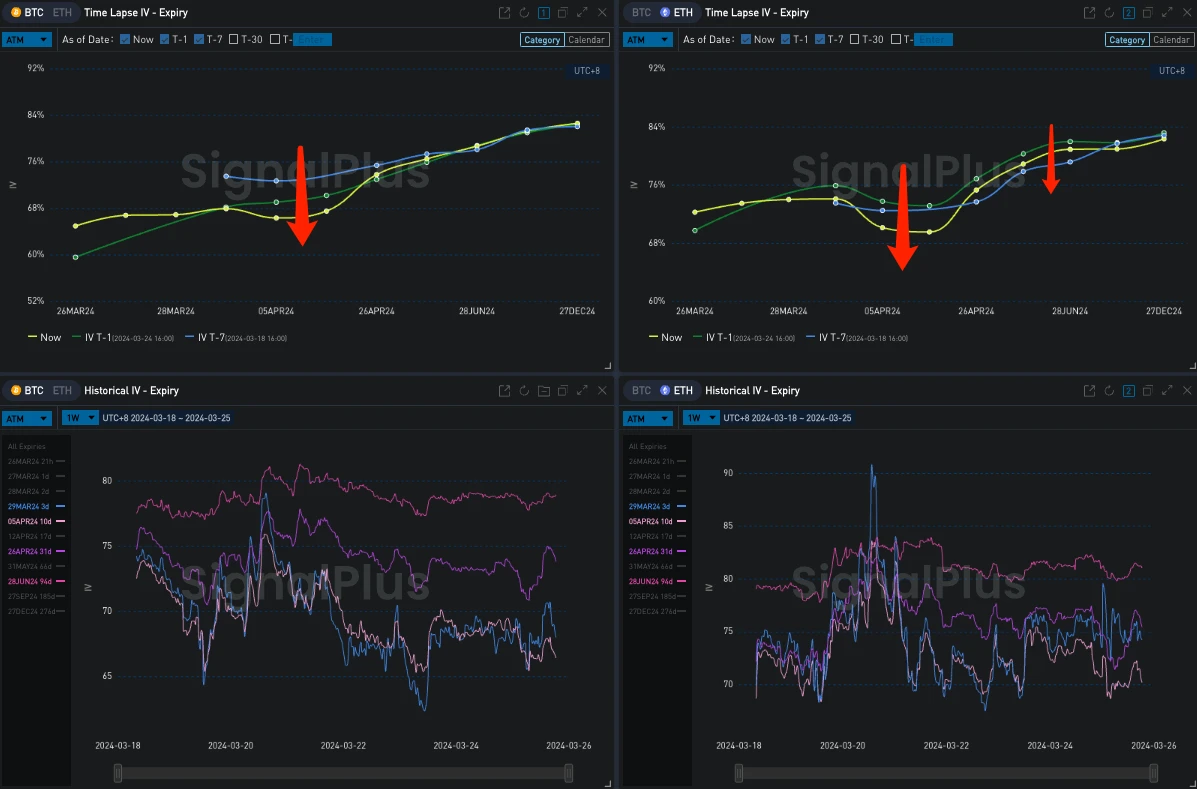Click custom T- days input in ETH Time Lapse
Viewport: 1197px width, 789px height.
933,40
